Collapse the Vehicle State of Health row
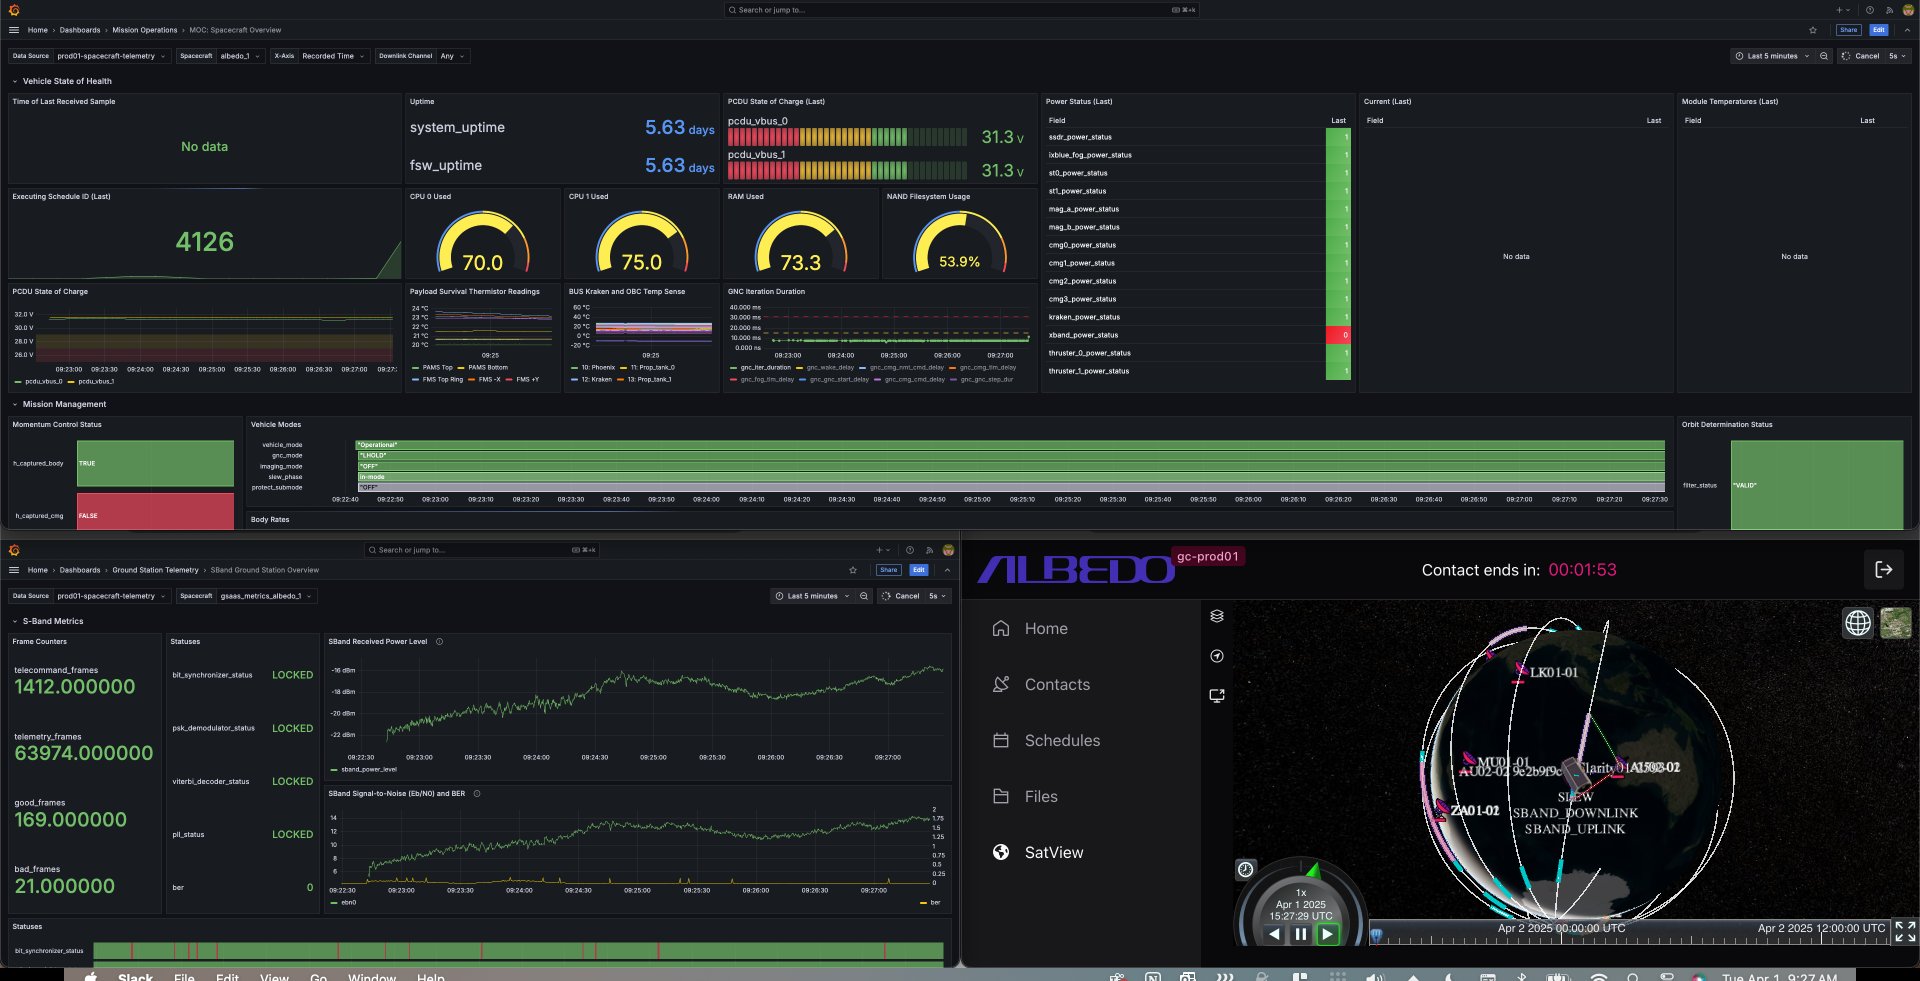The image size is (1920, 981). coord(15,81)
